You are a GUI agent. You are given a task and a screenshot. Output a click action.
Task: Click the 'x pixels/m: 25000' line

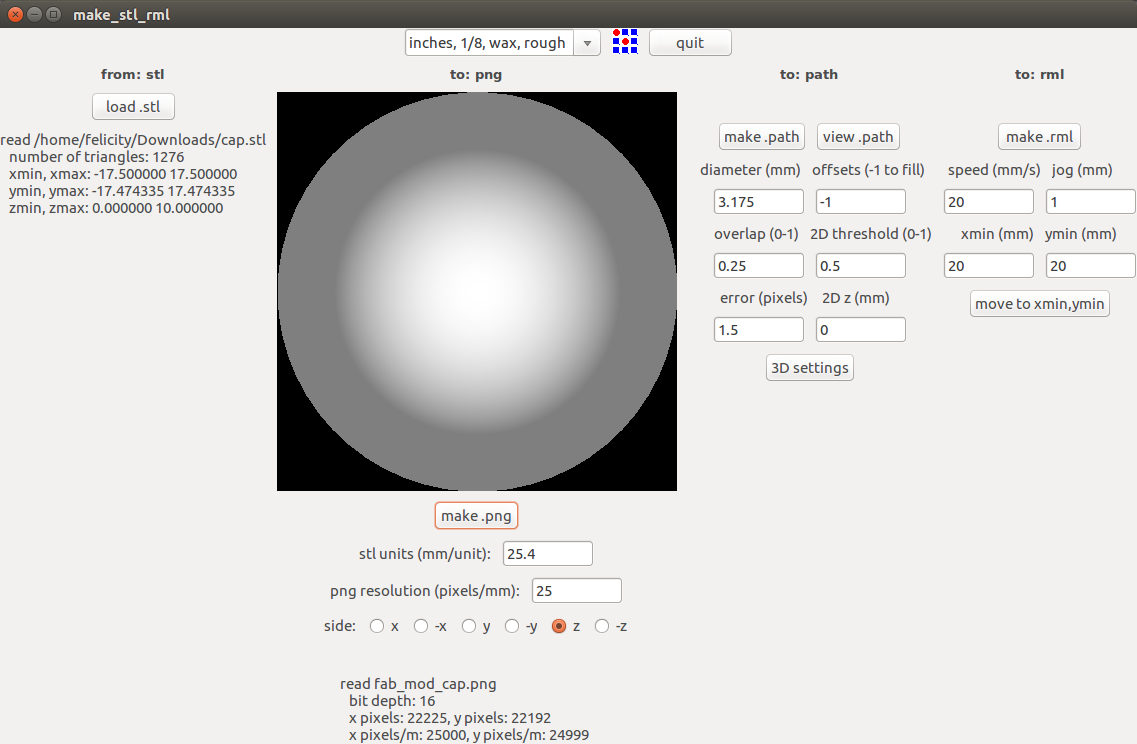(468, 735)
